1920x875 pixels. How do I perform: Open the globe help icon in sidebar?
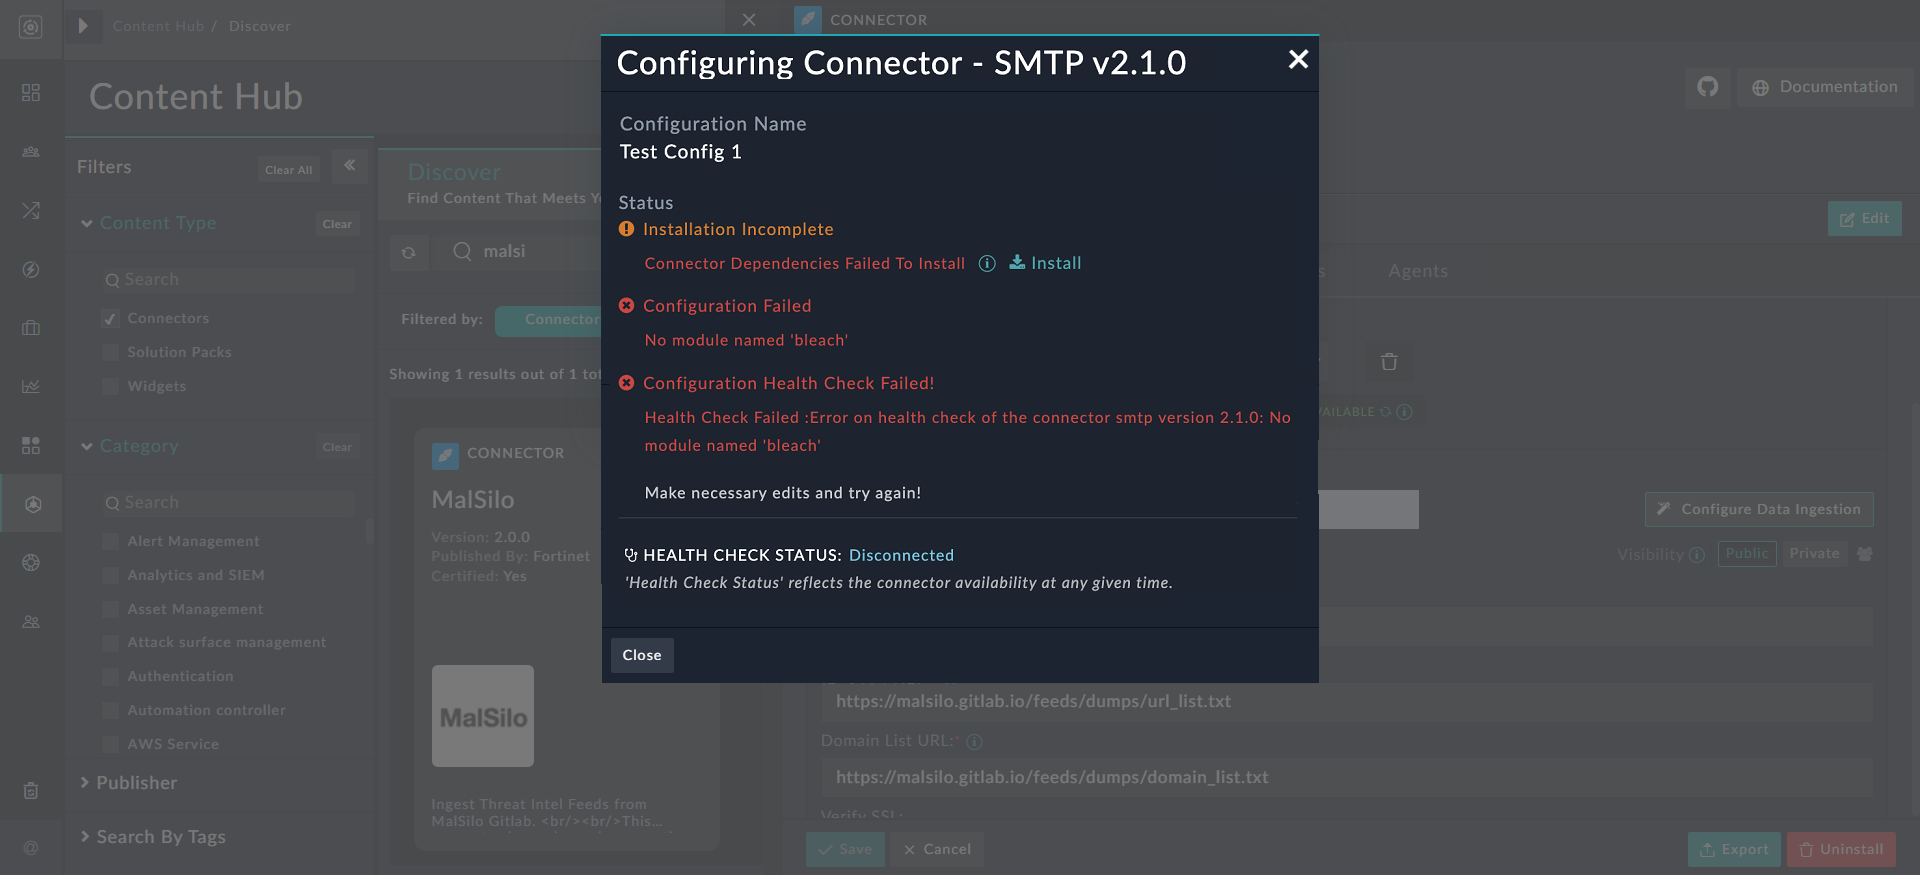point(31,562)
